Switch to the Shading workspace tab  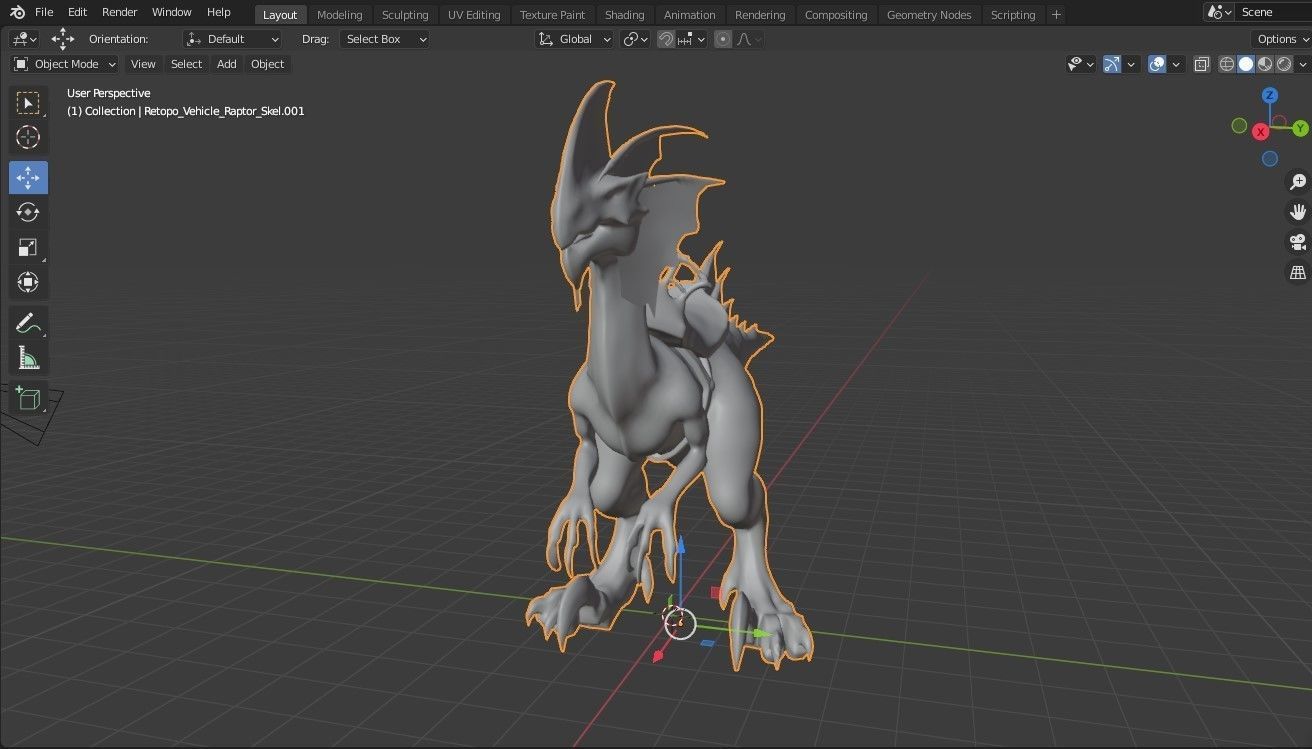click(624, 14)
